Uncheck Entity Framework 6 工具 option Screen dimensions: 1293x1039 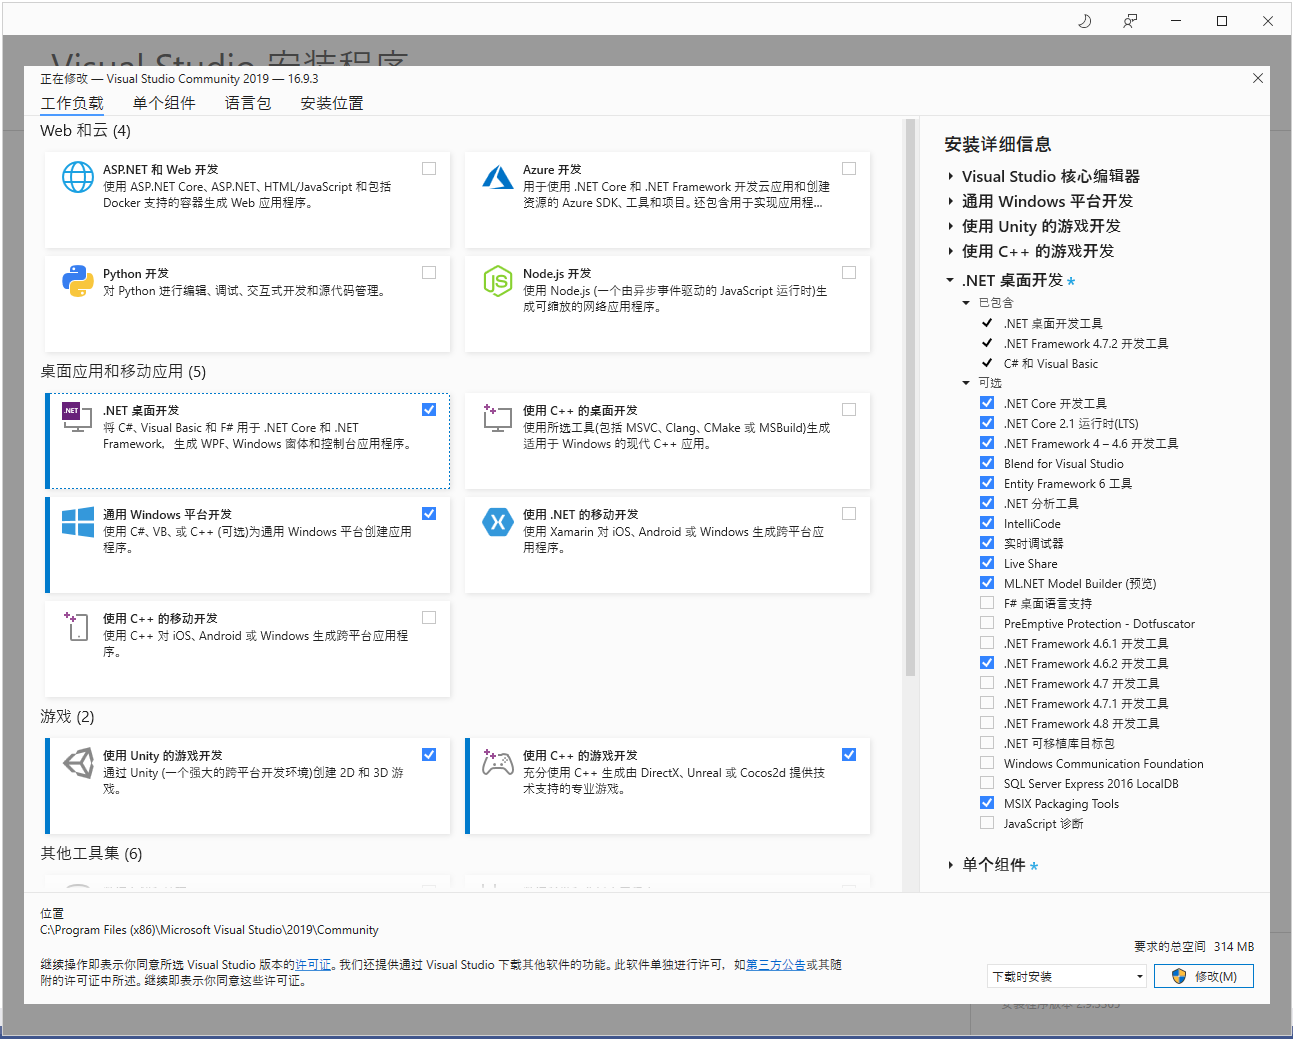(987, 483)
